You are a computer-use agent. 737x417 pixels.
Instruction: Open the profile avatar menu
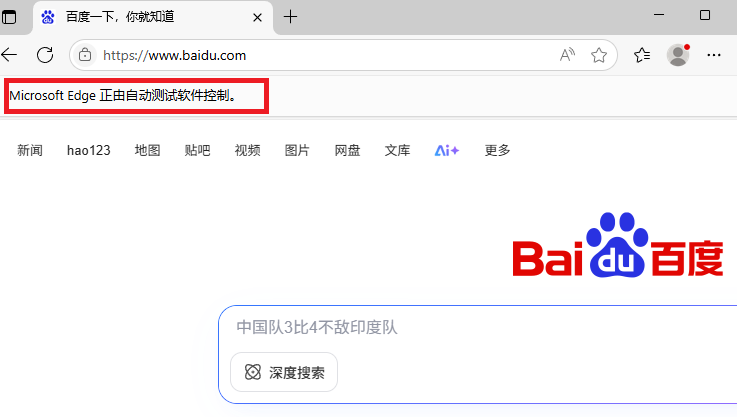click(x=678, y=55)
